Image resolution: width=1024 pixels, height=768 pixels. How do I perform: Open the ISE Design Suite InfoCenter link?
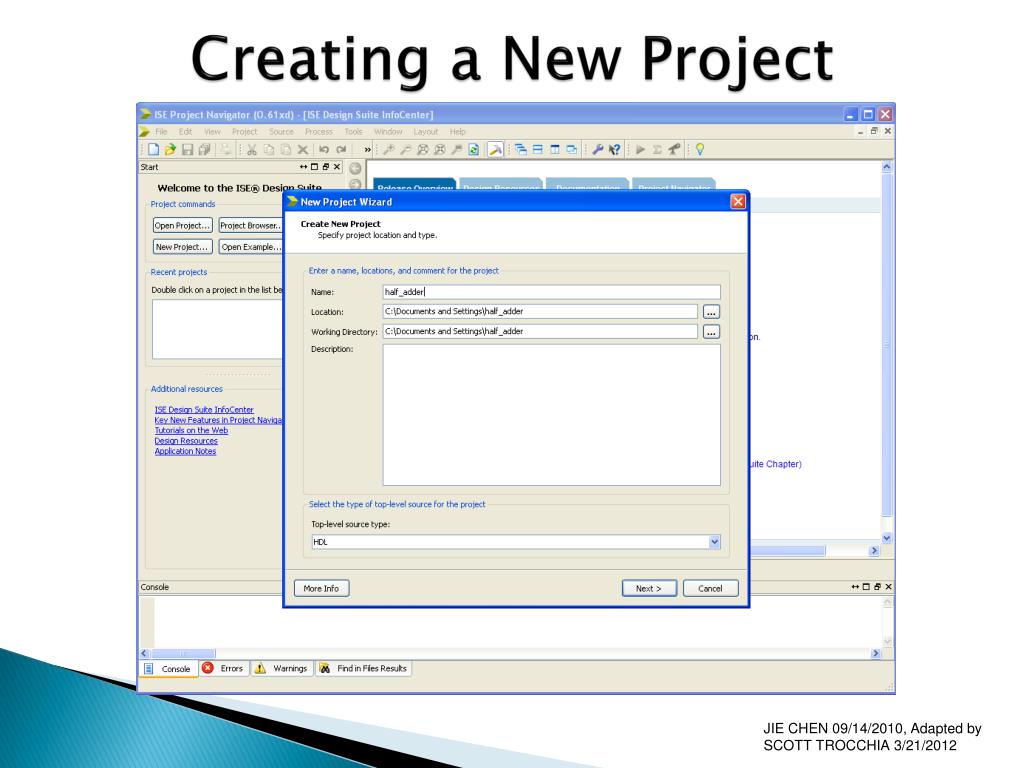point(204,409)
